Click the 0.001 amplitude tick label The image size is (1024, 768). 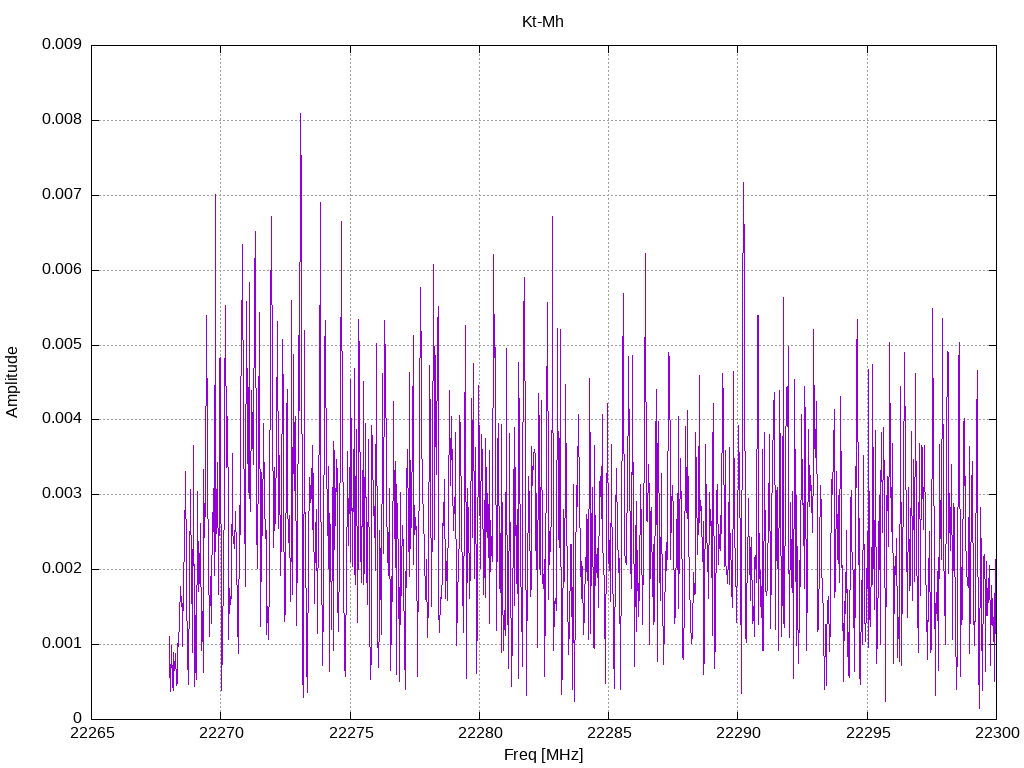coord(62,643)
